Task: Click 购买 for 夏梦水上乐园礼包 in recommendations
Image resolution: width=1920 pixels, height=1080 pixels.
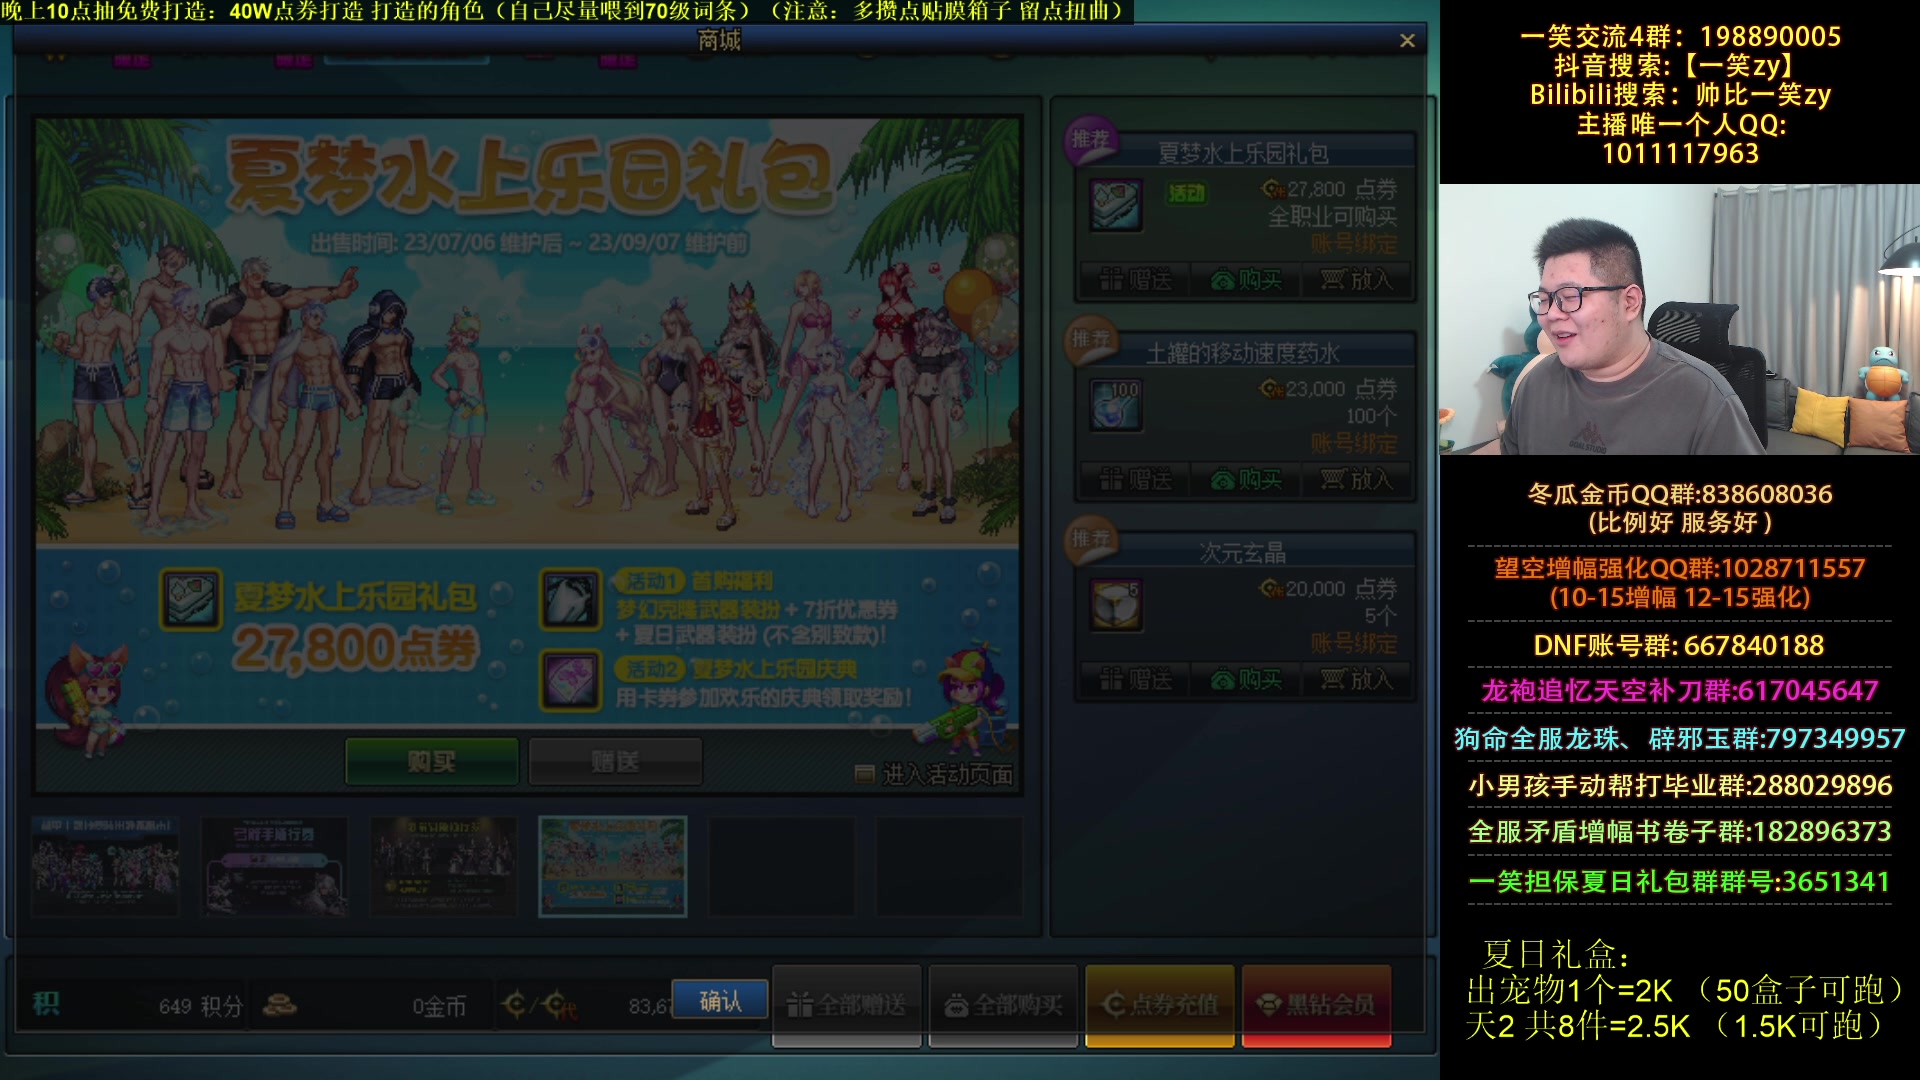Action: coord(1246,280)
